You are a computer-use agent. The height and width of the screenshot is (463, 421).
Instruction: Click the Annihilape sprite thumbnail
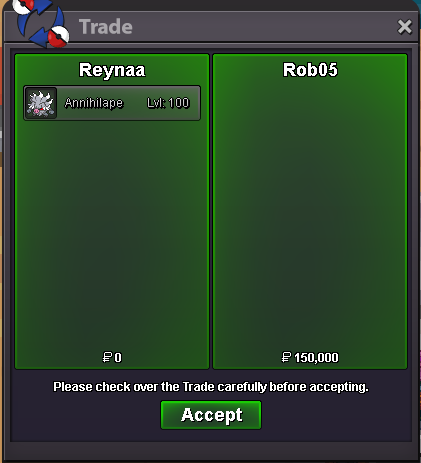pos(41,103)
